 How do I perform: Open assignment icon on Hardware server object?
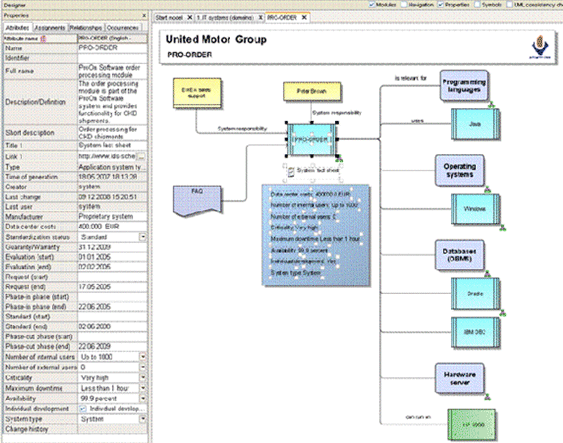point(487,397)
